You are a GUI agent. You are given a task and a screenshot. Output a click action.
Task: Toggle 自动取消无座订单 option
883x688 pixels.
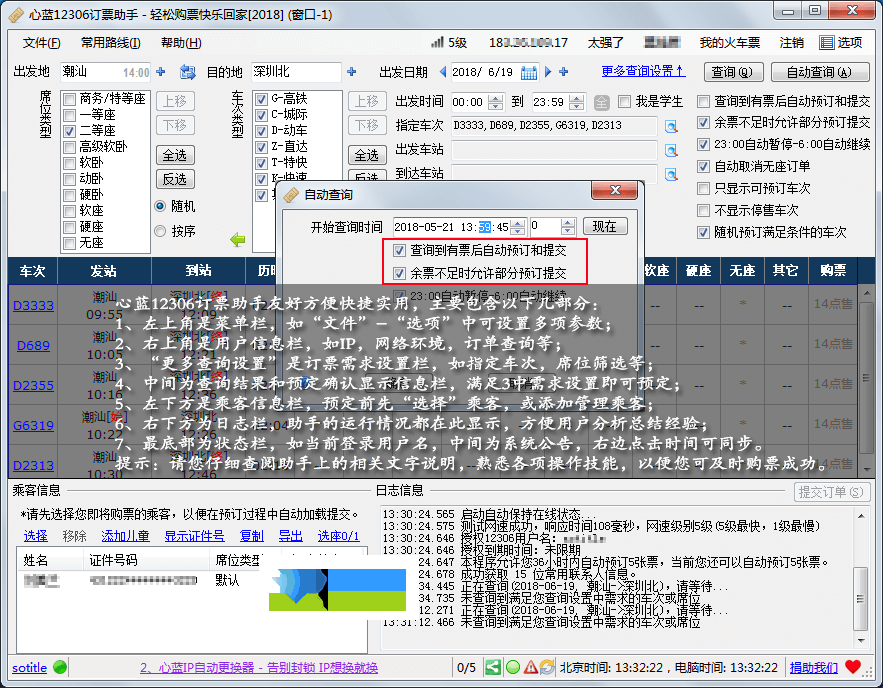pos(703,166)
